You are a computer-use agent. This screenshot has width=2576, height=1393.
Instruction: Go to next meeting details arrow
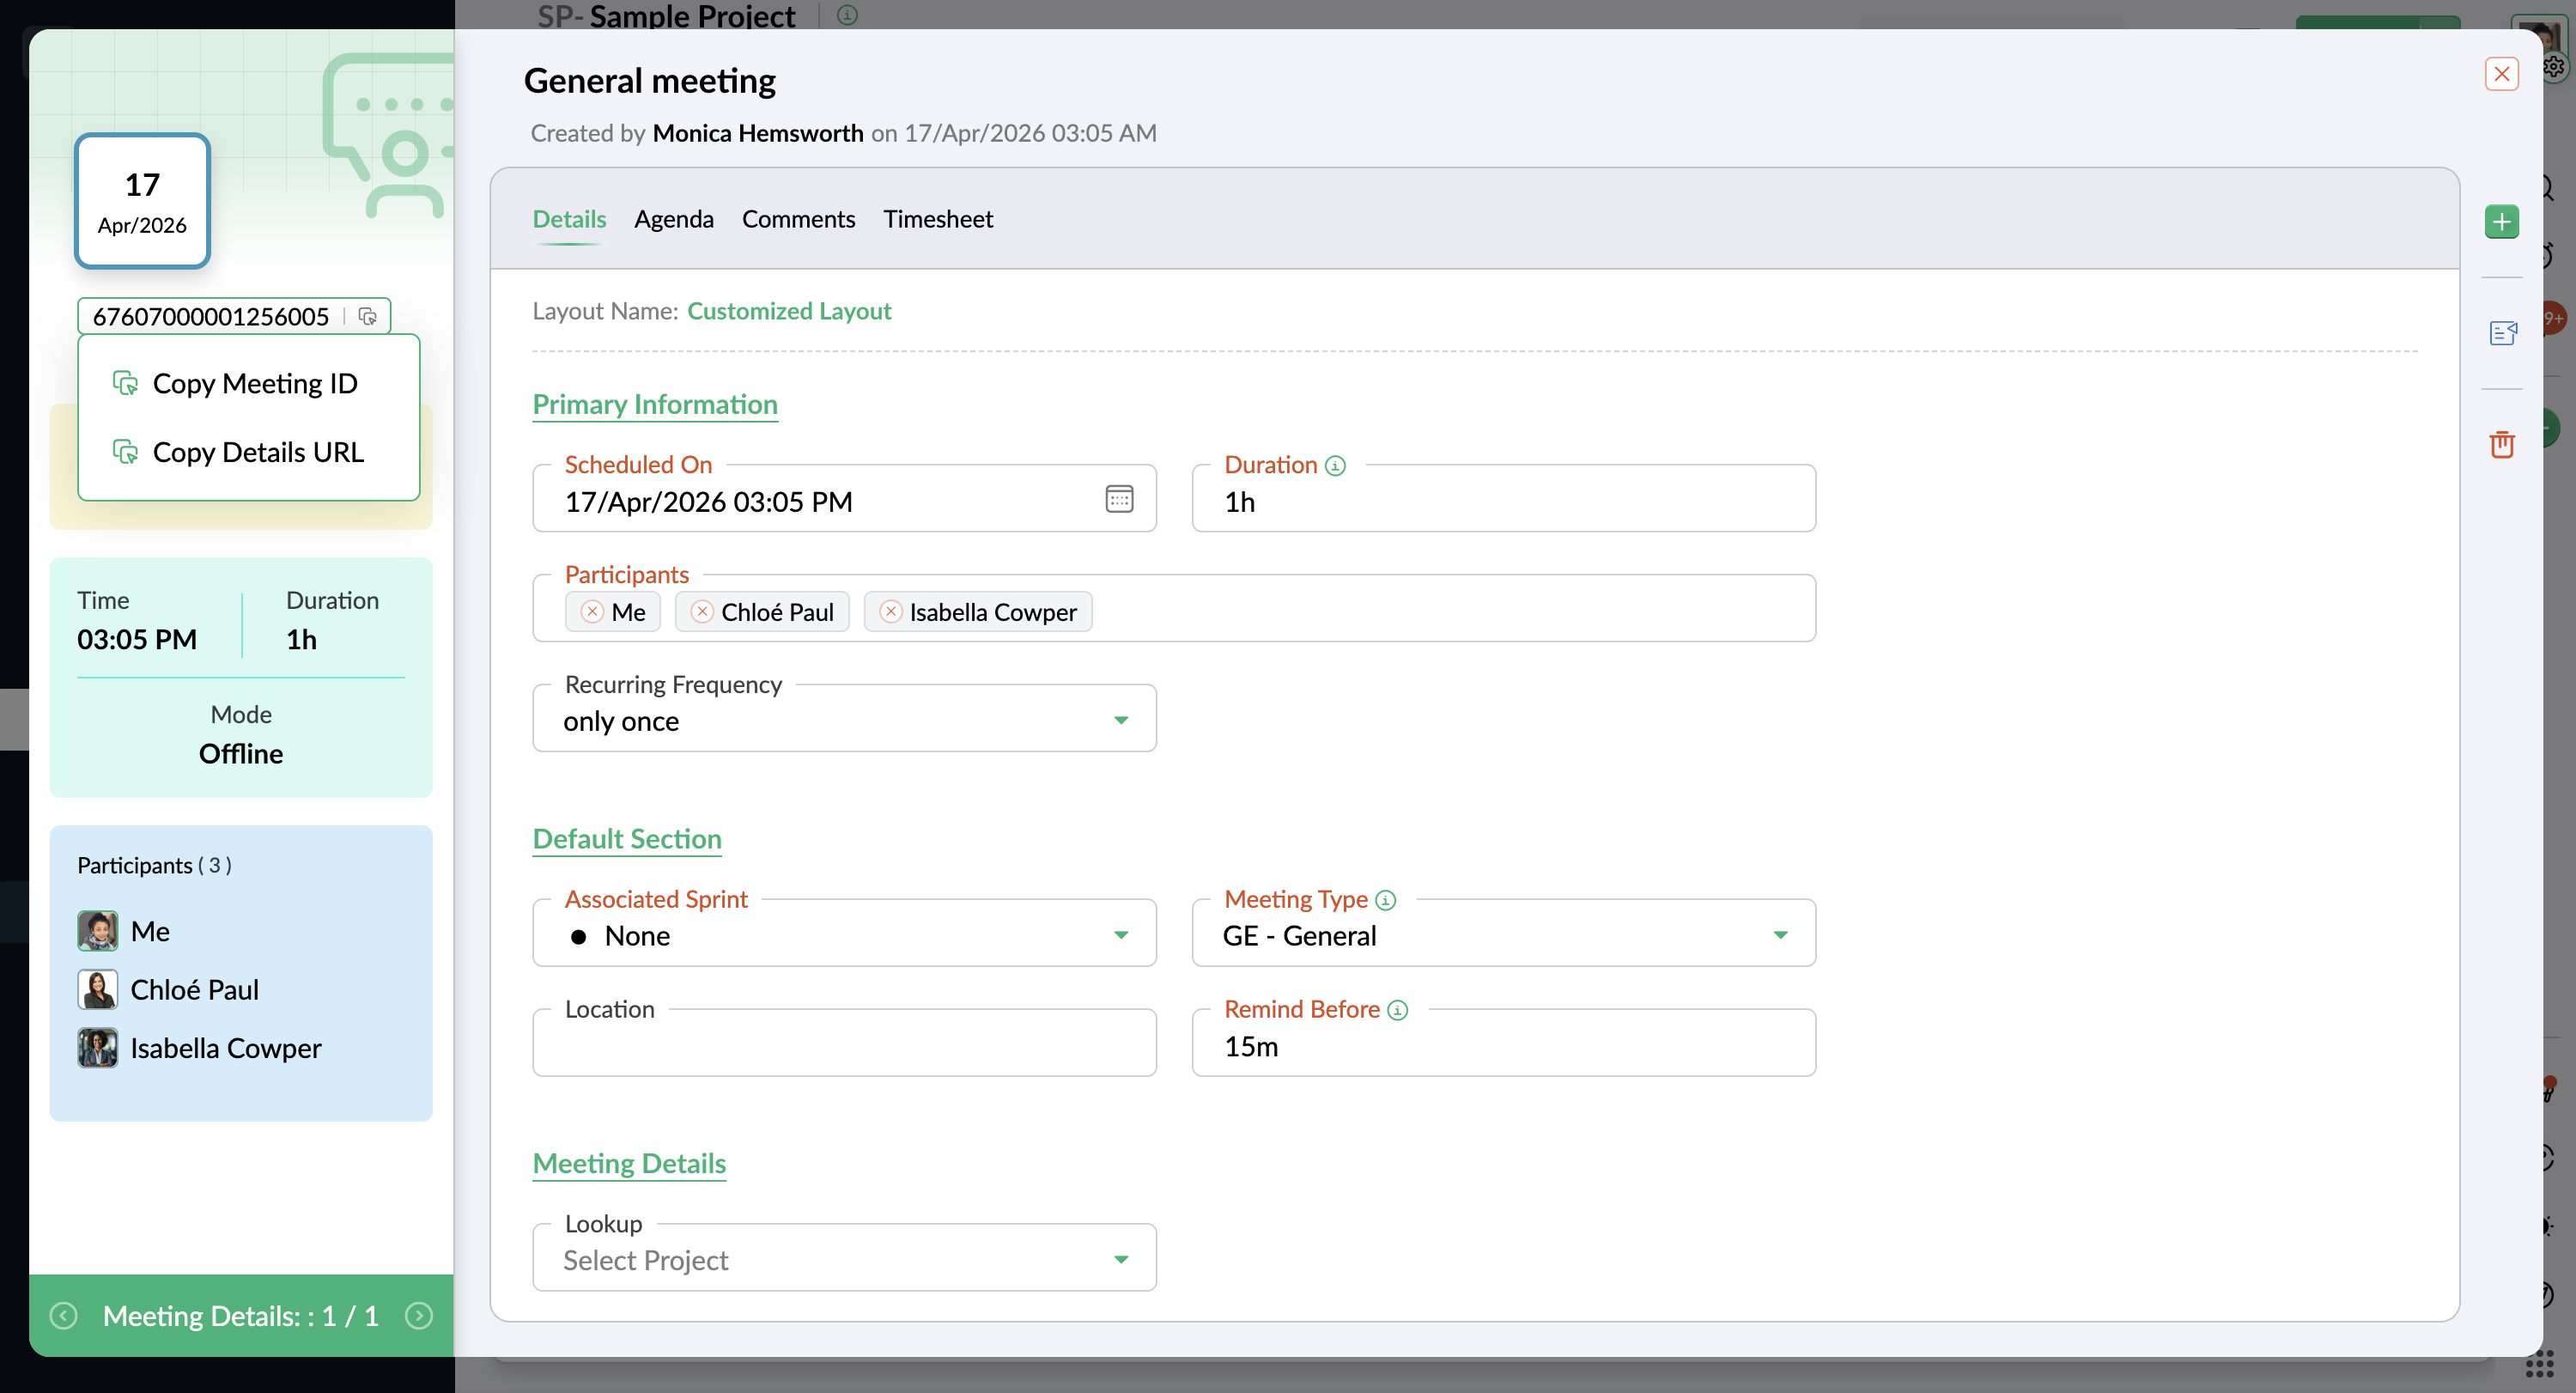[419, 1316]
